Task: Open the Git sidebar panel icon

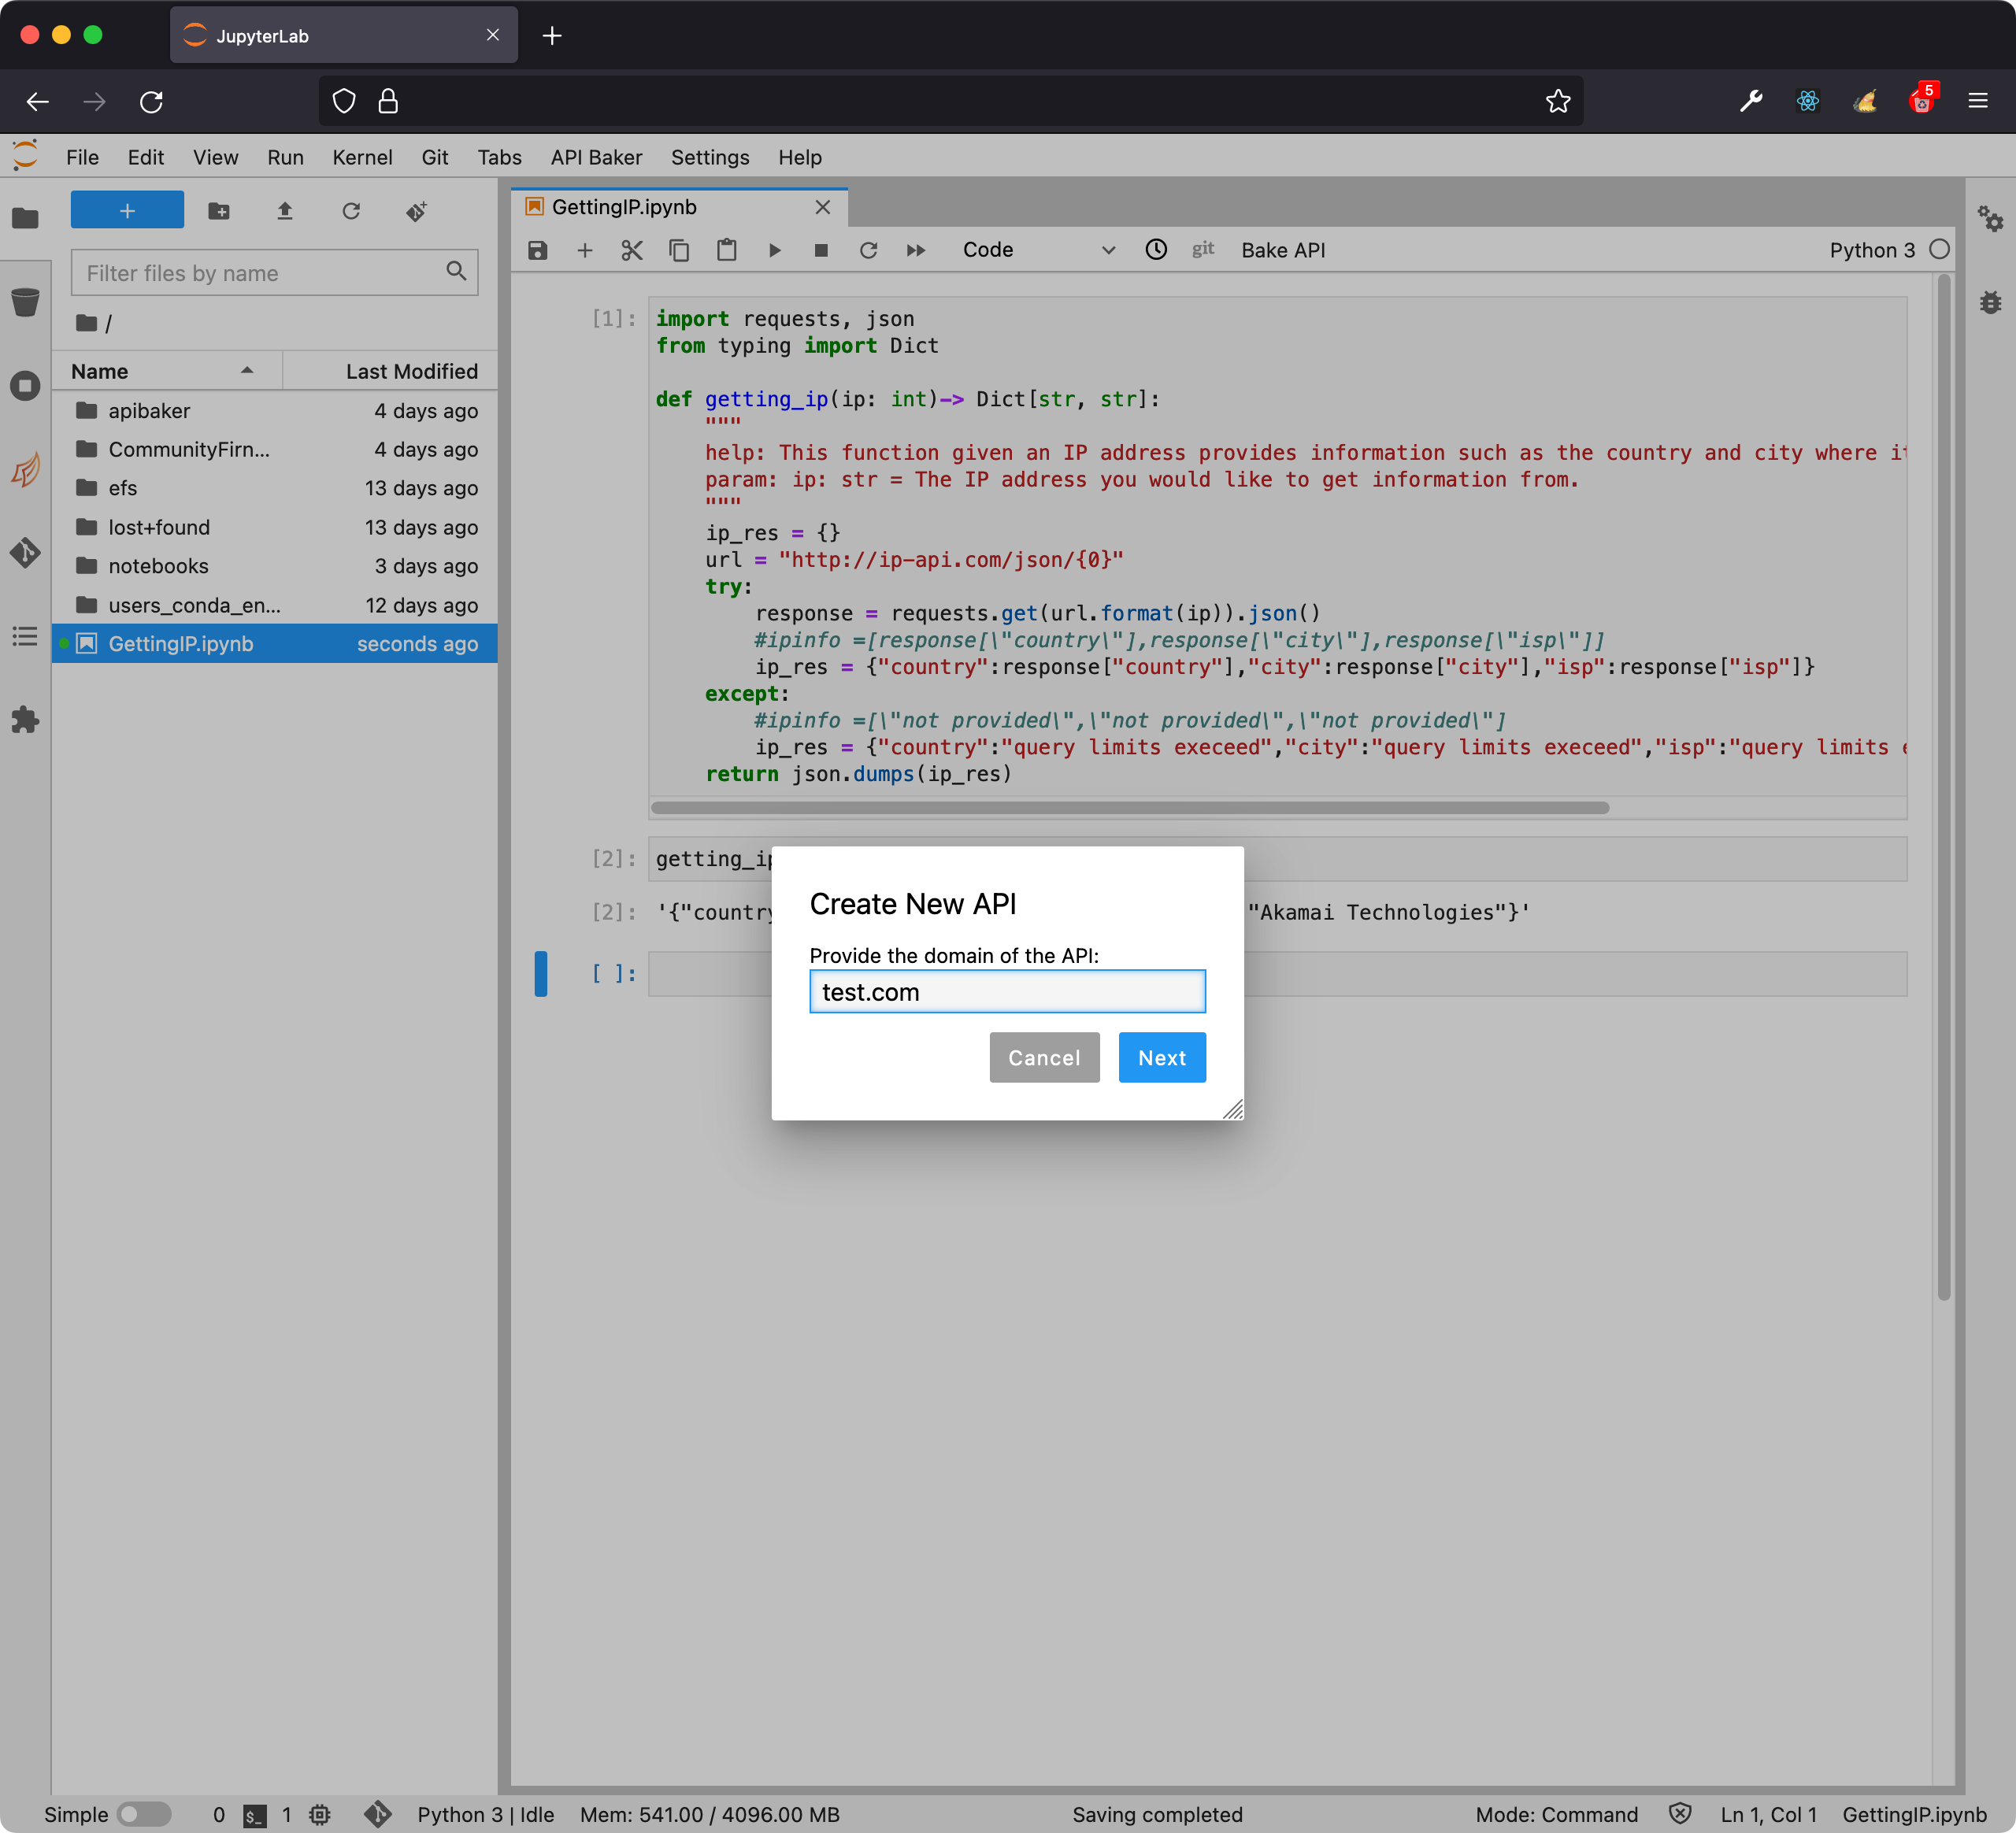Action: coord(25,552)
